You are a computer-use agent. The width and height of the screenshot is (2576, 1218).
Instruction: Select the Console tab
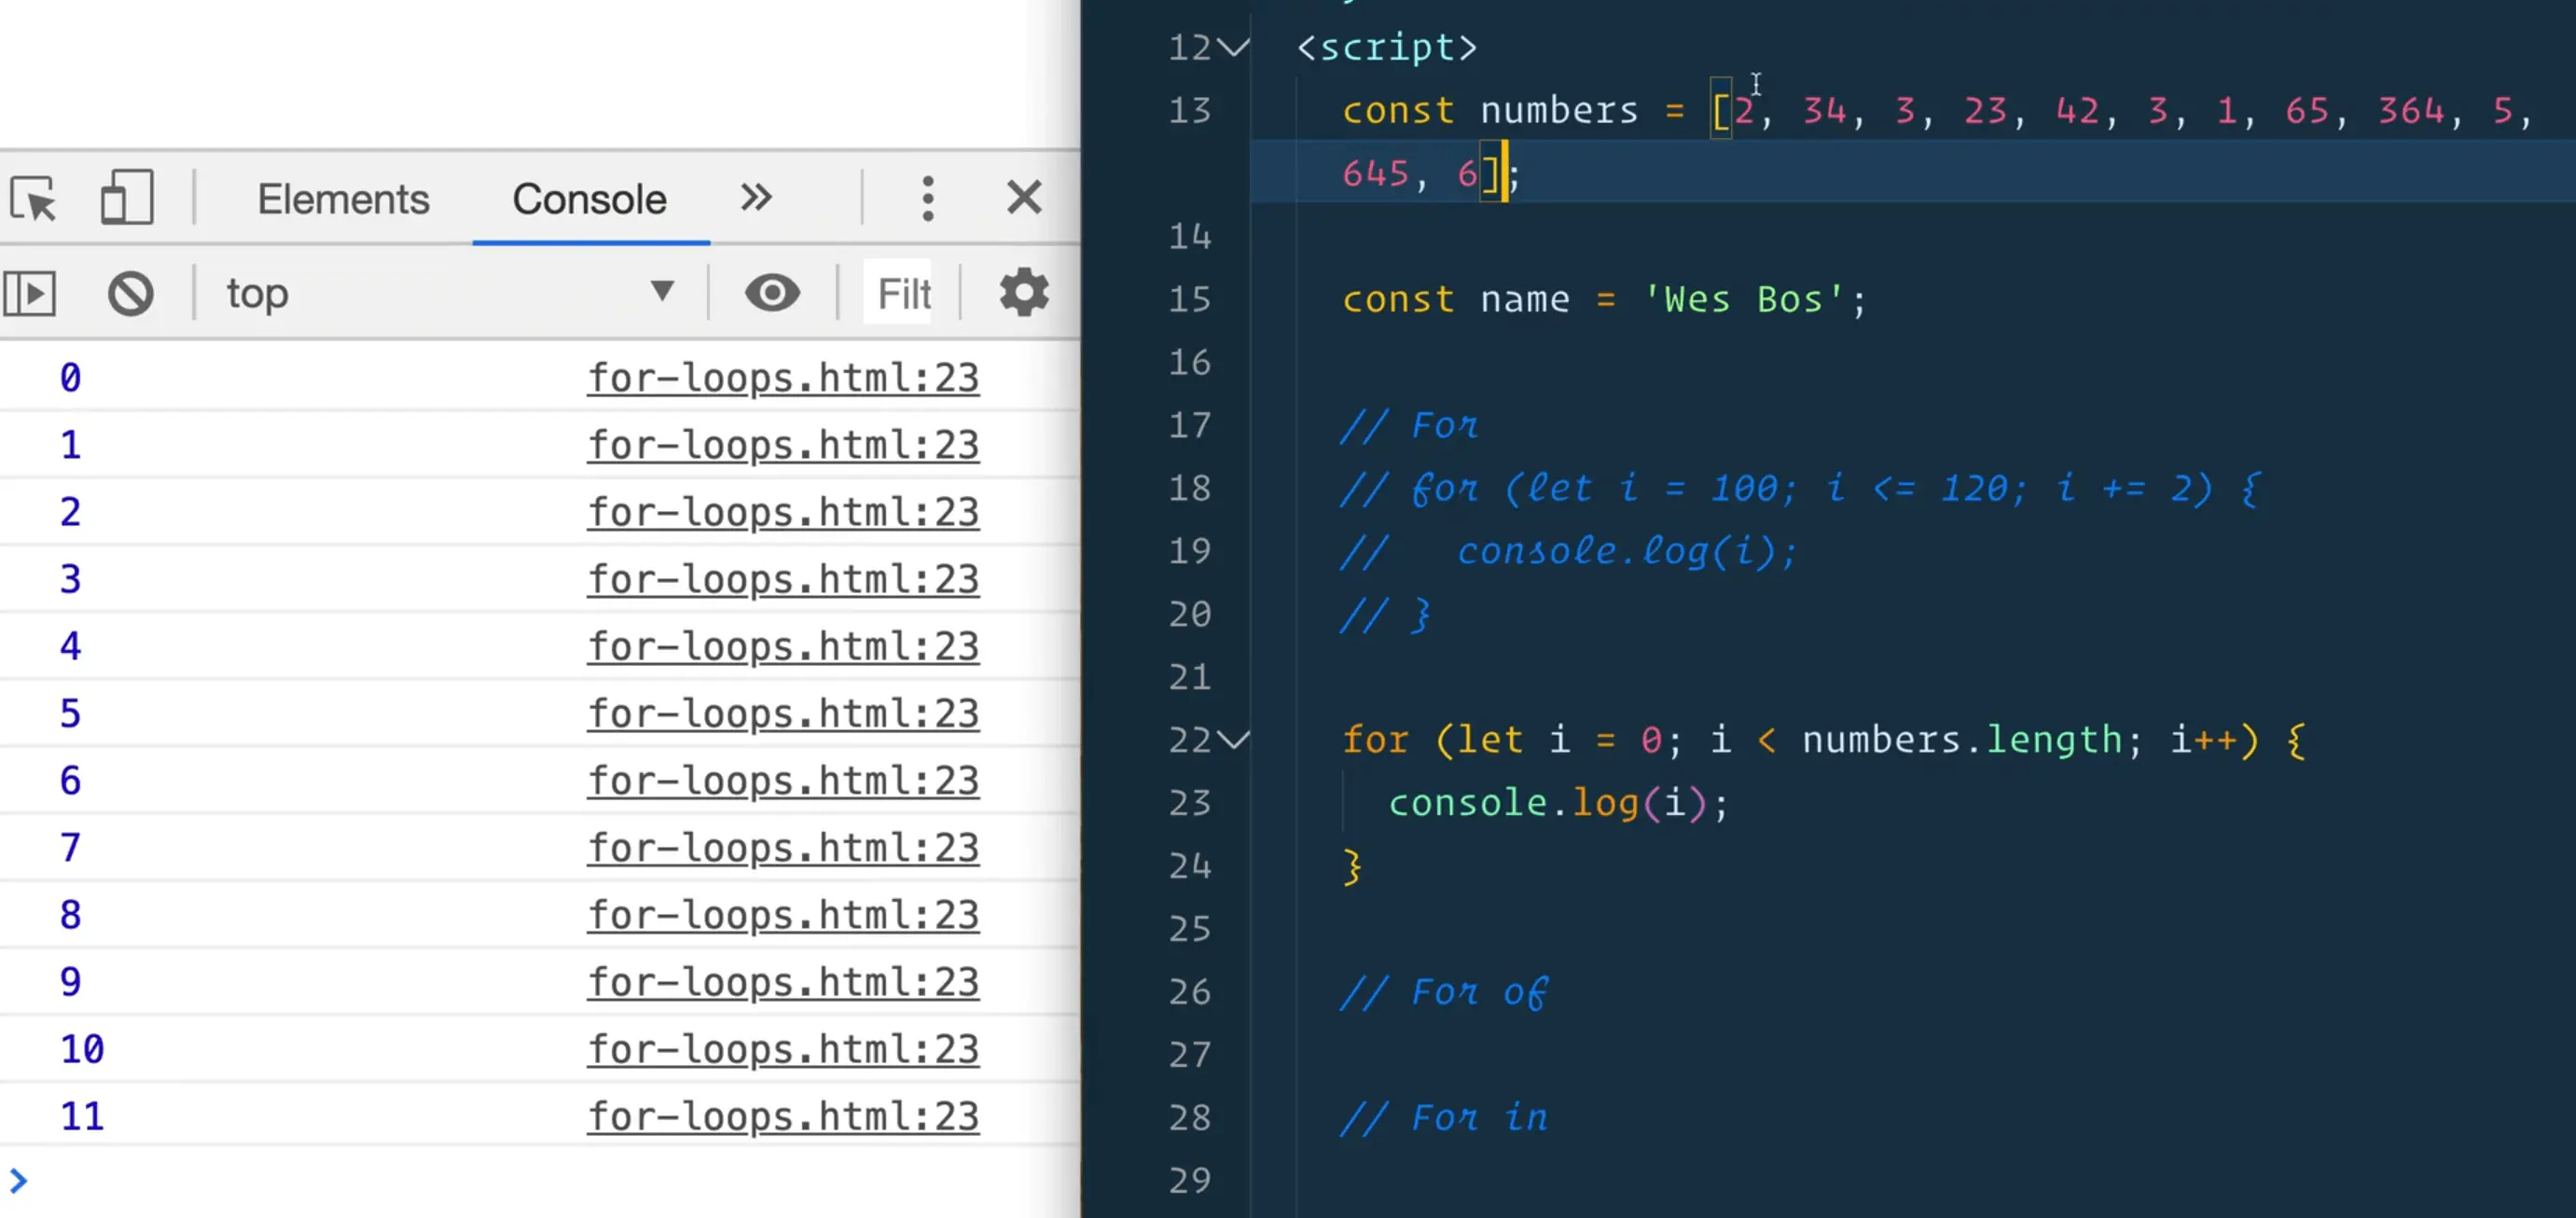click(589, 198)
